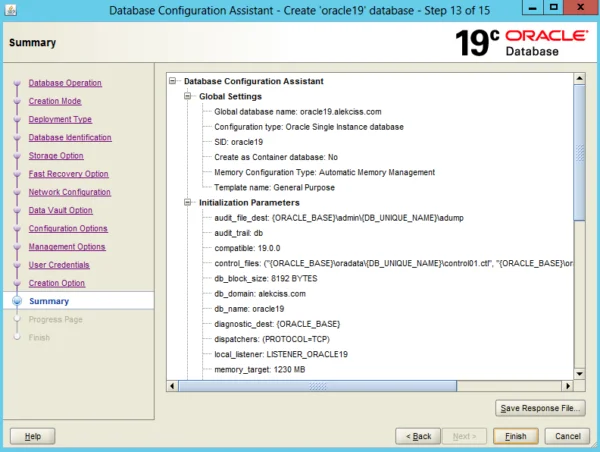Select memory_target: 1230 MB row
This screenshot has width=600, height=452.
pyautogui.click(x=260, y=369)
